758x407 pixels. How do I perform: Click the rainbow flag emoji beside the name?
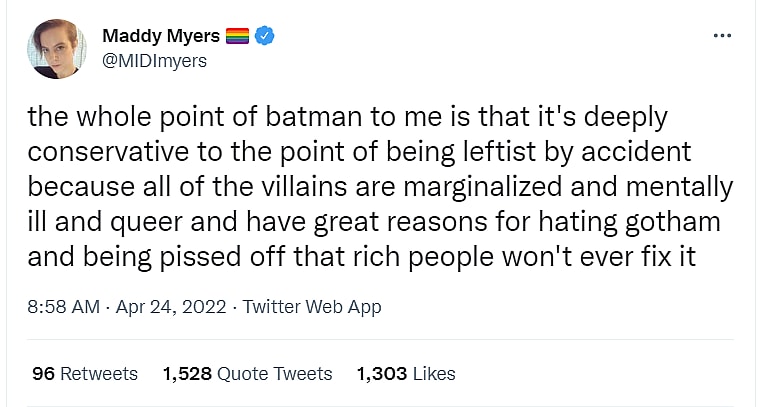point(237,37)
